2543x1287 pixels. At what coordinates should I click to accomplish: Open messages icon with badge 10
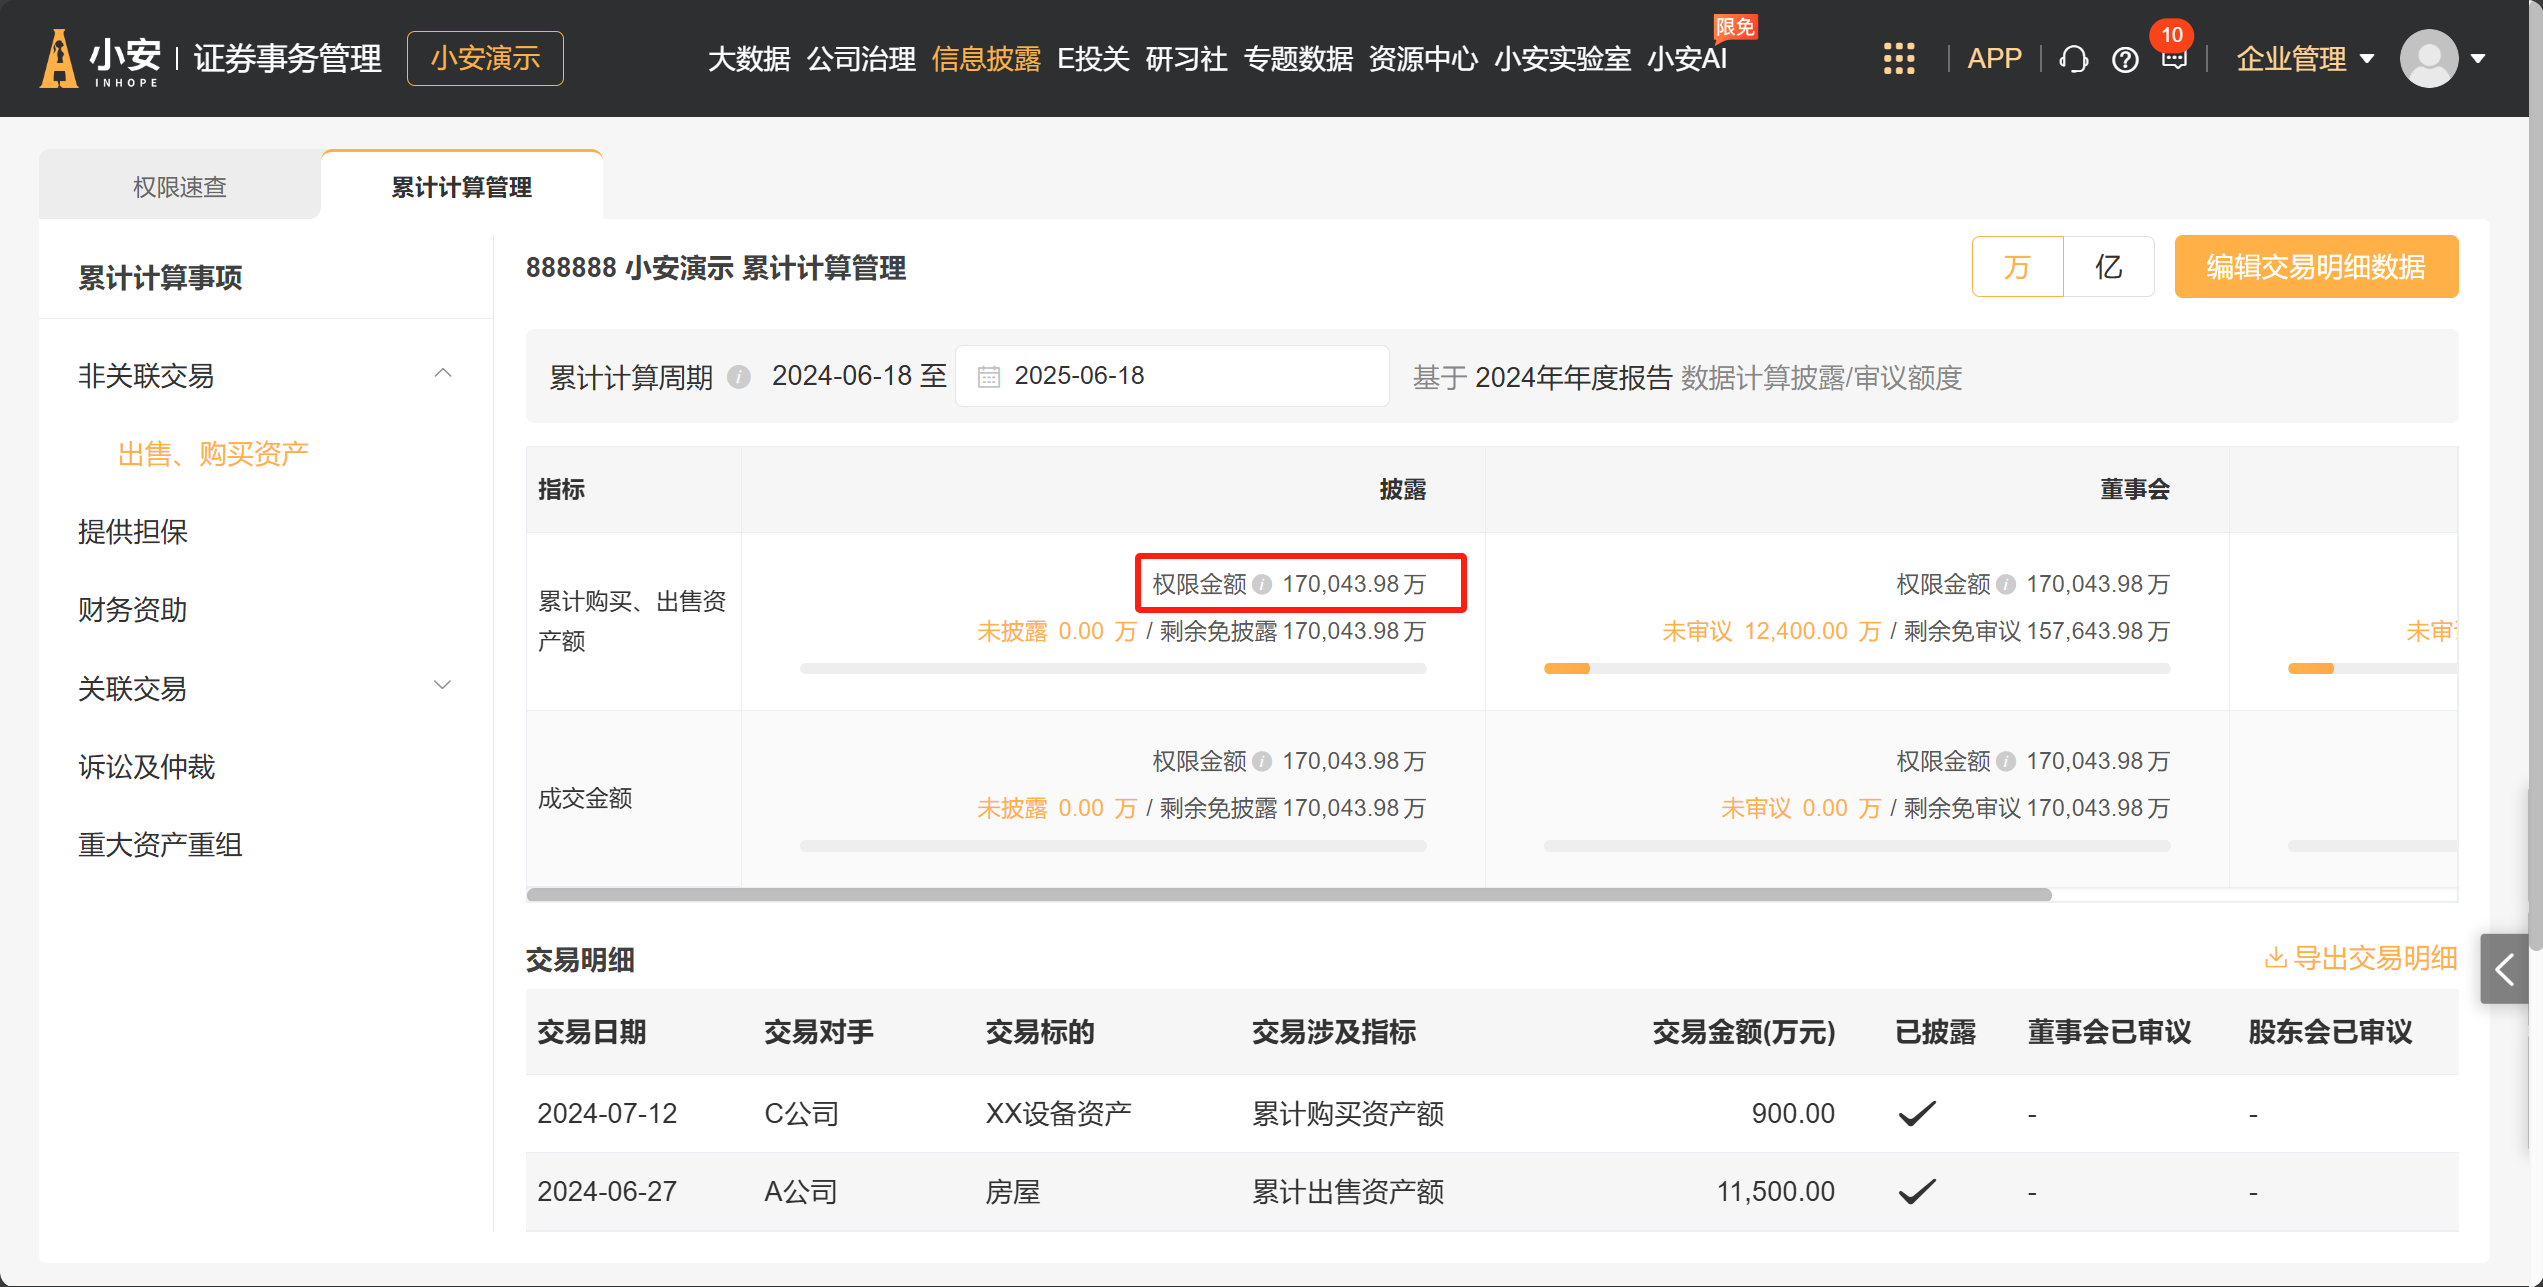[2174, 58]
